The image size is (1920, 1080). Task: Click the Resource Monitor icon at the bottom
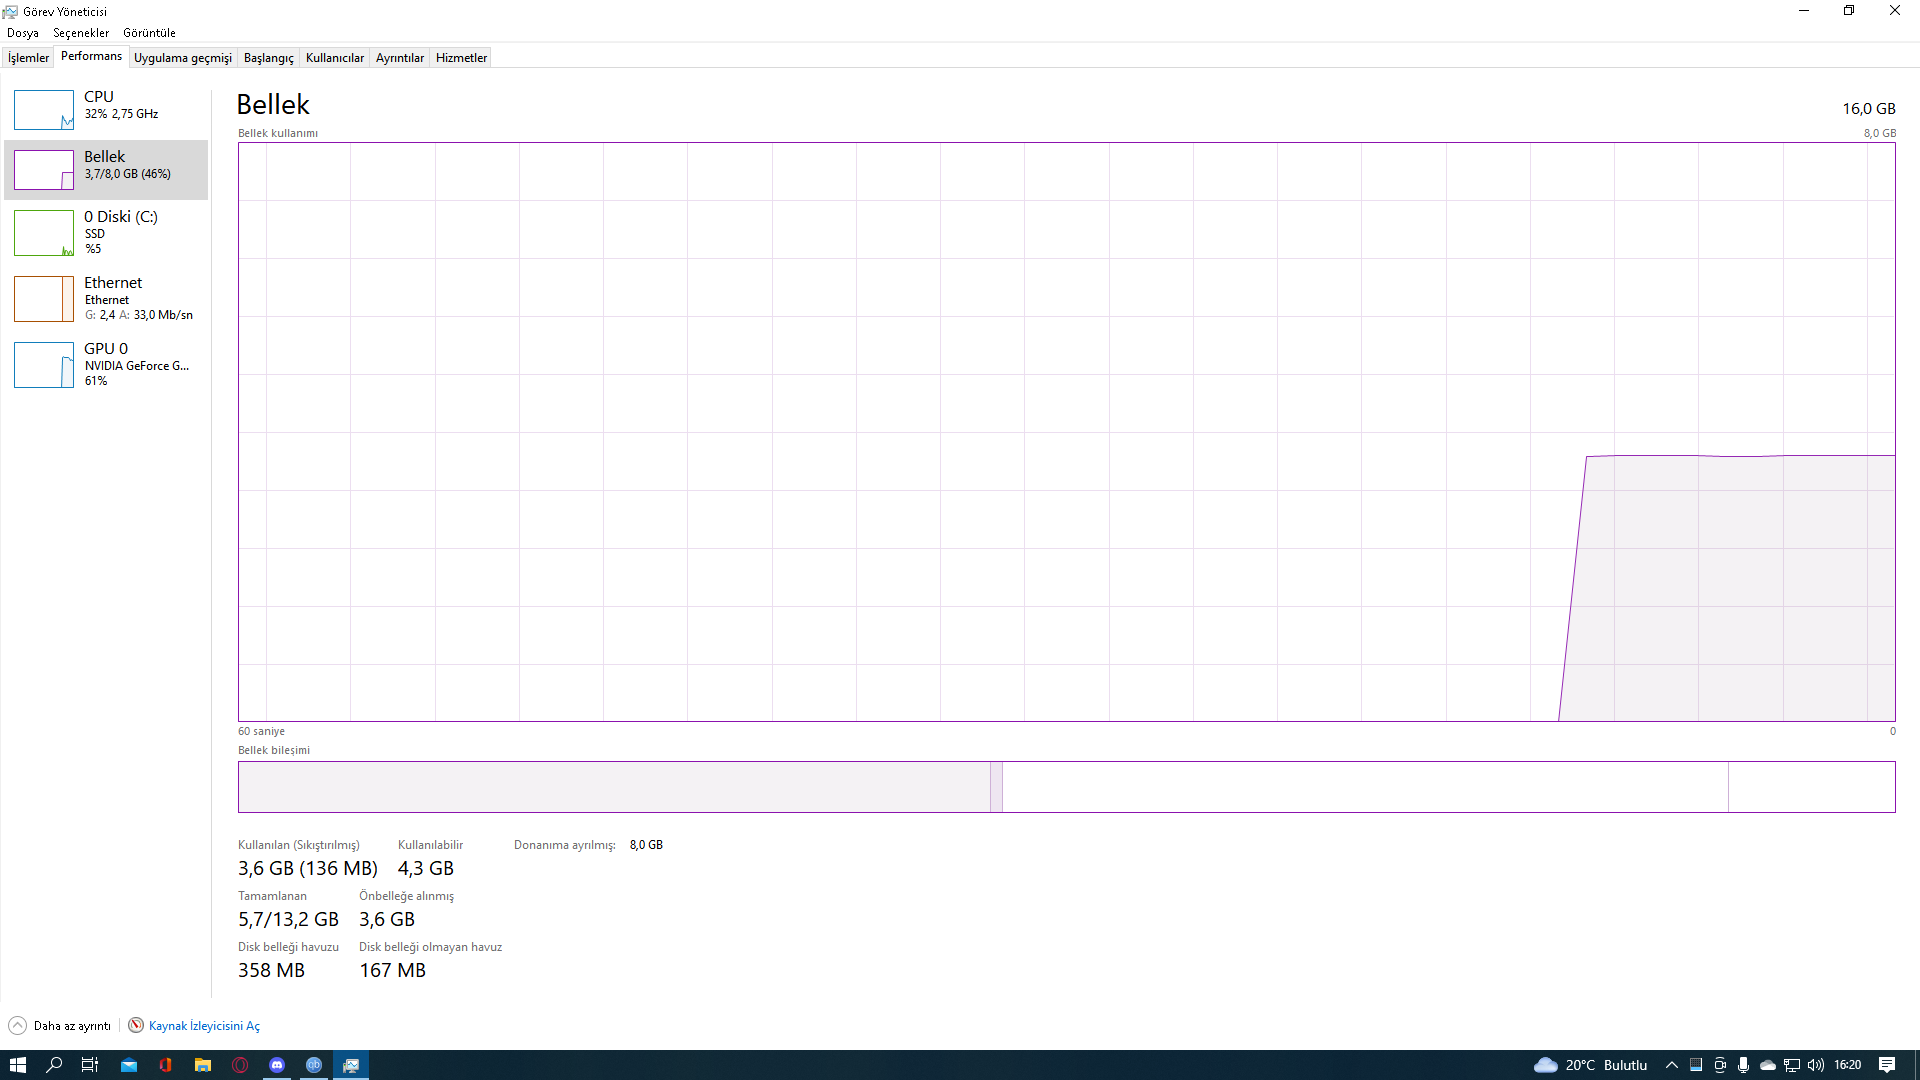pyautogui.click(x=136, y=1026)
